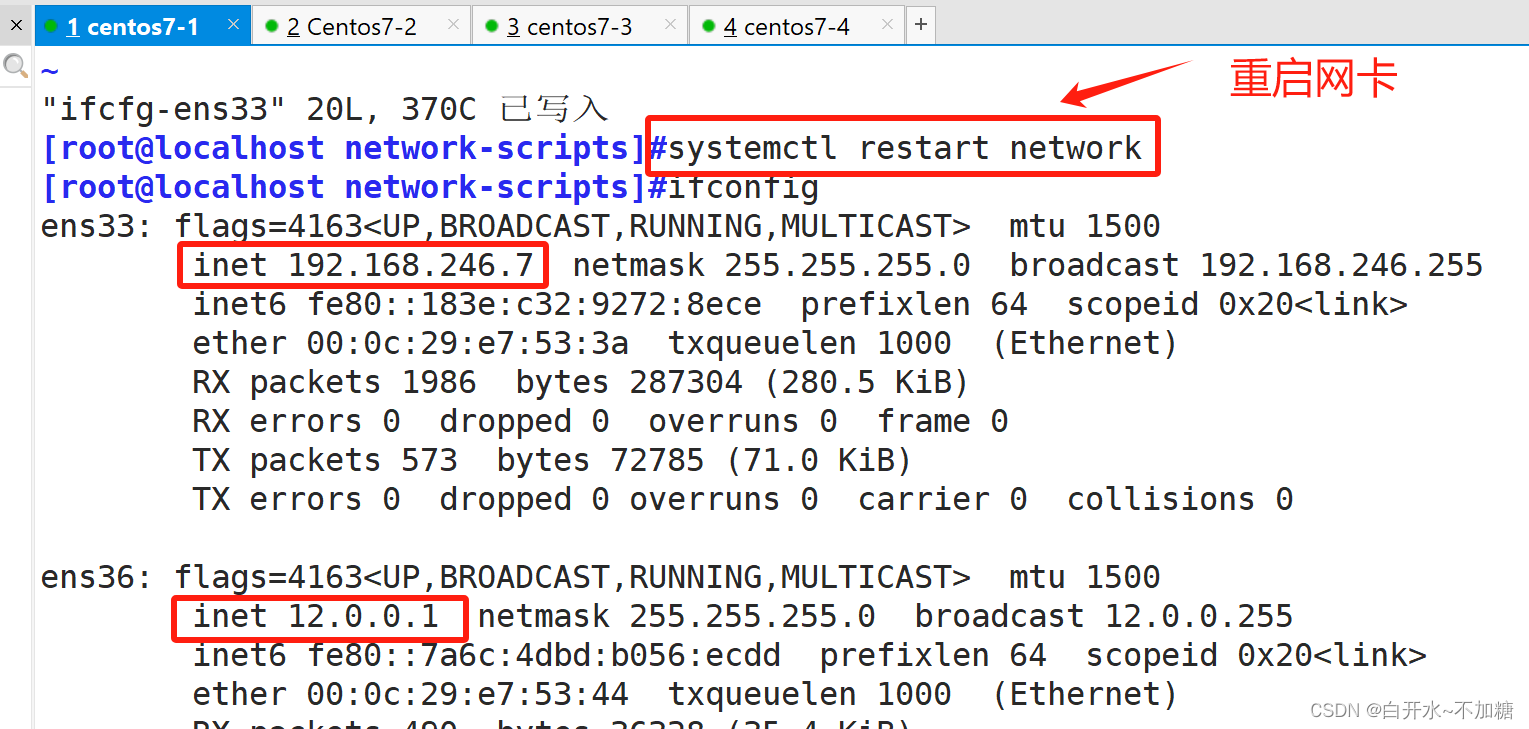This screenshot has height=729, width=1529.
Task: Click the systemctl restart network command
Action: tap(904, 148)
